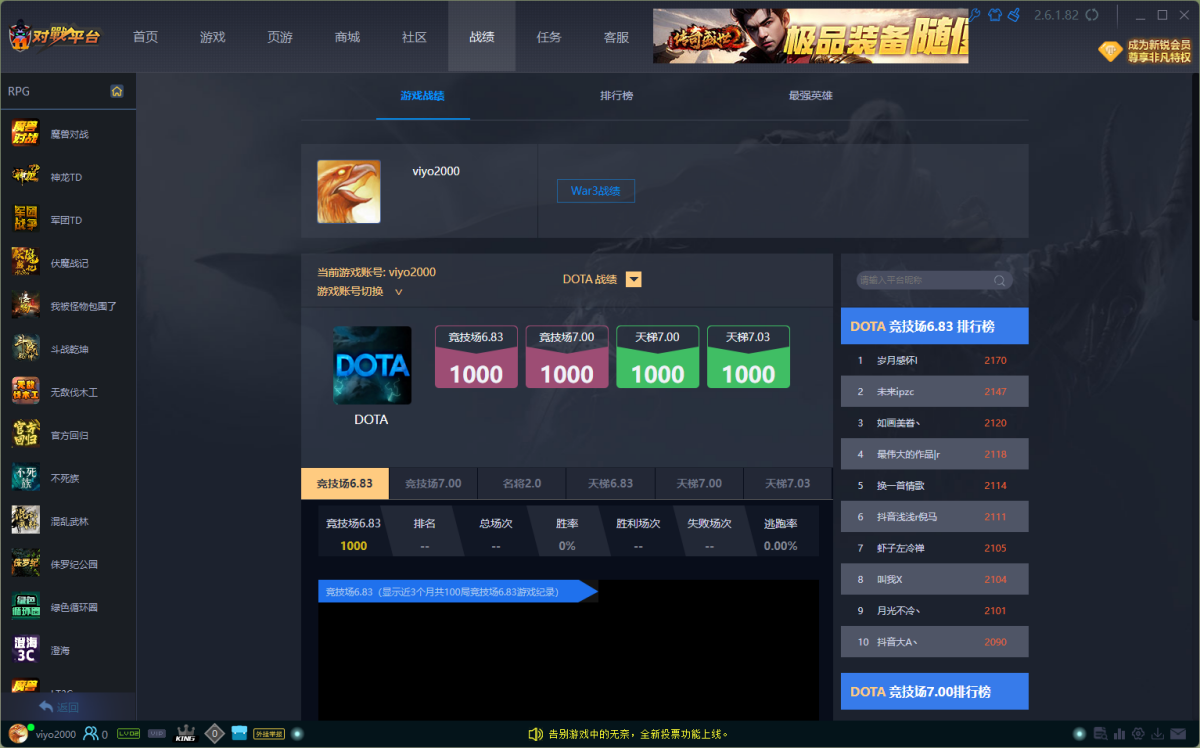Select the 竞技场7.00 stats tab

pos(433,483)
